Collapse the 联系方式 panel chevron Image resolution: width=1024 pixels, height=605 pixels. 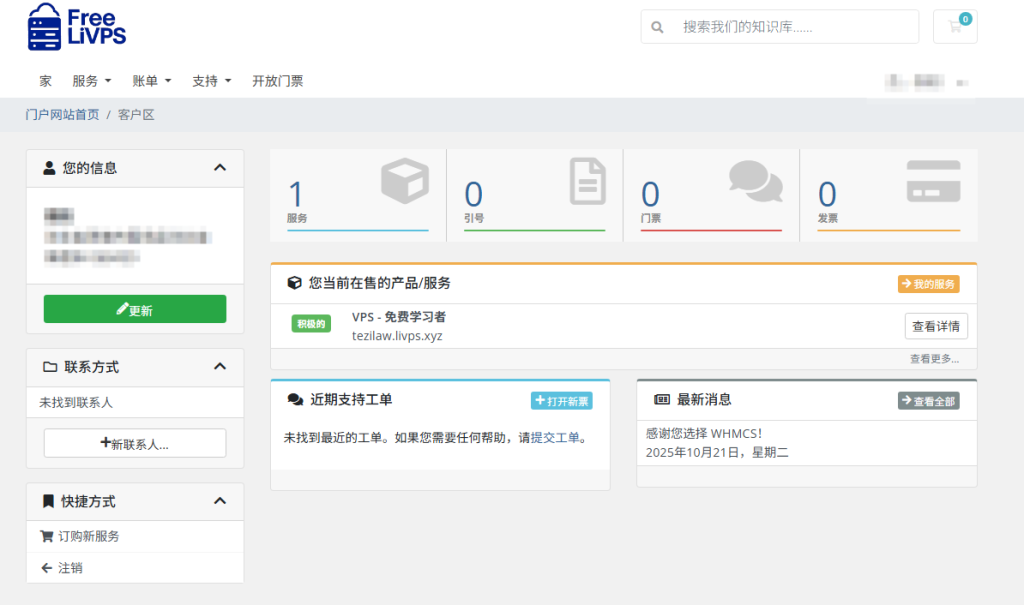[x=220, y=367]
